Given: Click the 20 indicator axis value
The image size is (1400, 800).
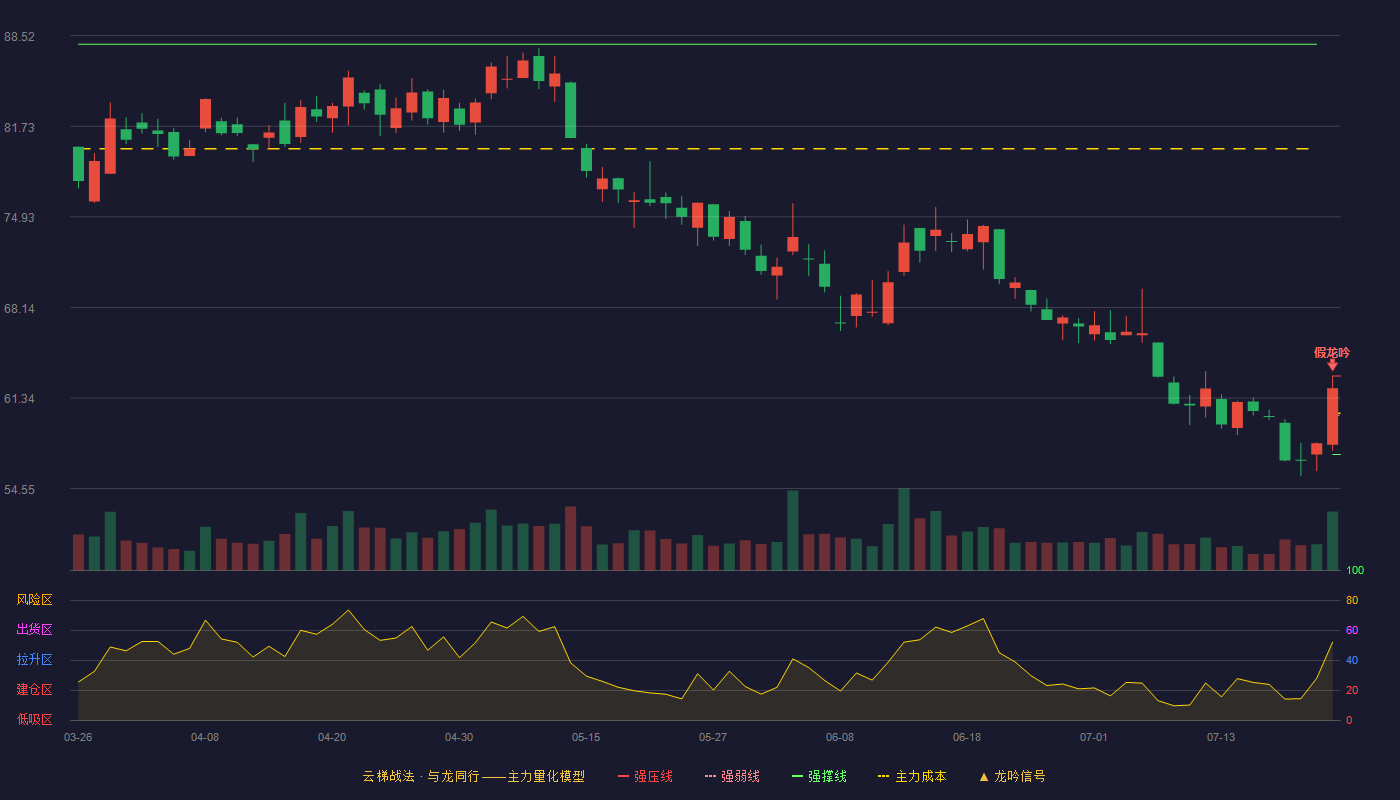Looking at the screenshot, I should click(1352, 690).
